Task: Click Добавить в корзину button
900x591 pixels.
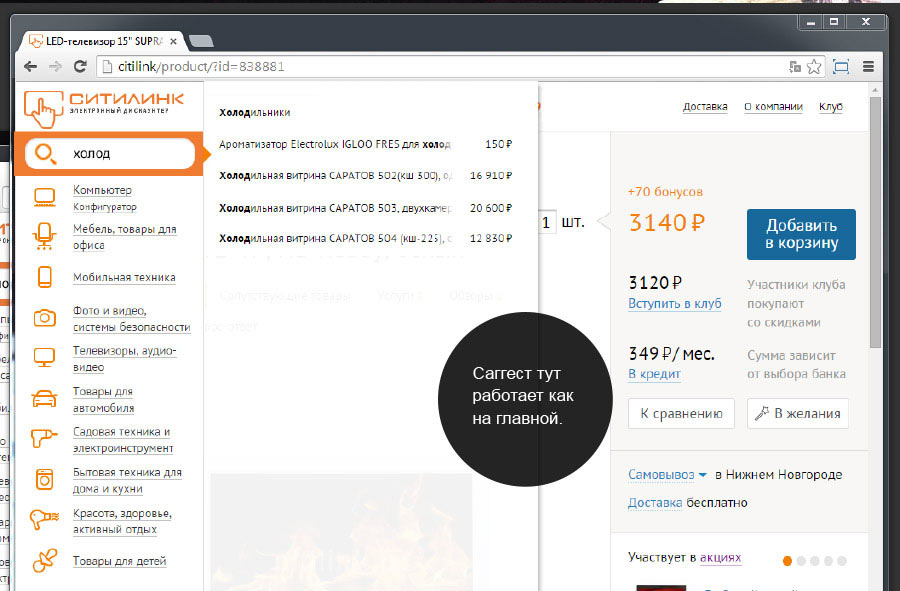Action: pyautogui.click(x=801, y=235)
